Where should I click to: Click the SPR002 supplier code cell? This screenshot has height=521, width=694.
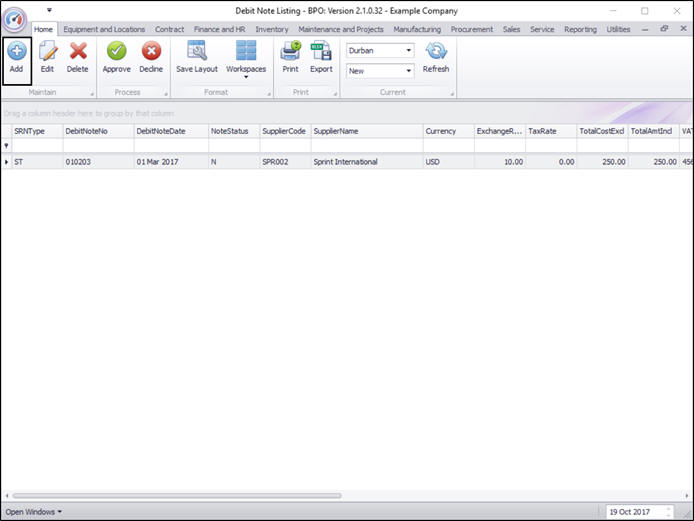pyautogui.click(x=285, y=162)
